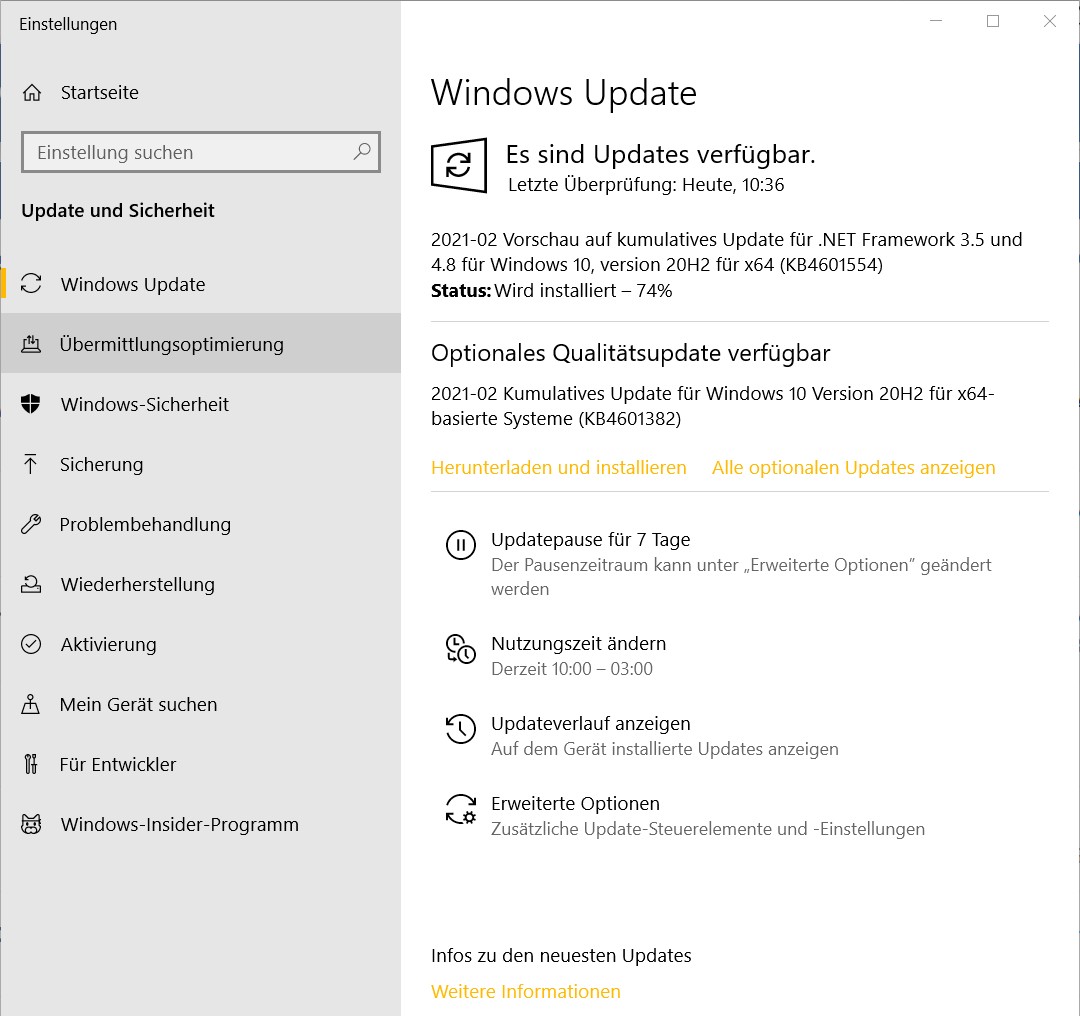Click the KB4601554 update description text

click(x=727, y=252)
